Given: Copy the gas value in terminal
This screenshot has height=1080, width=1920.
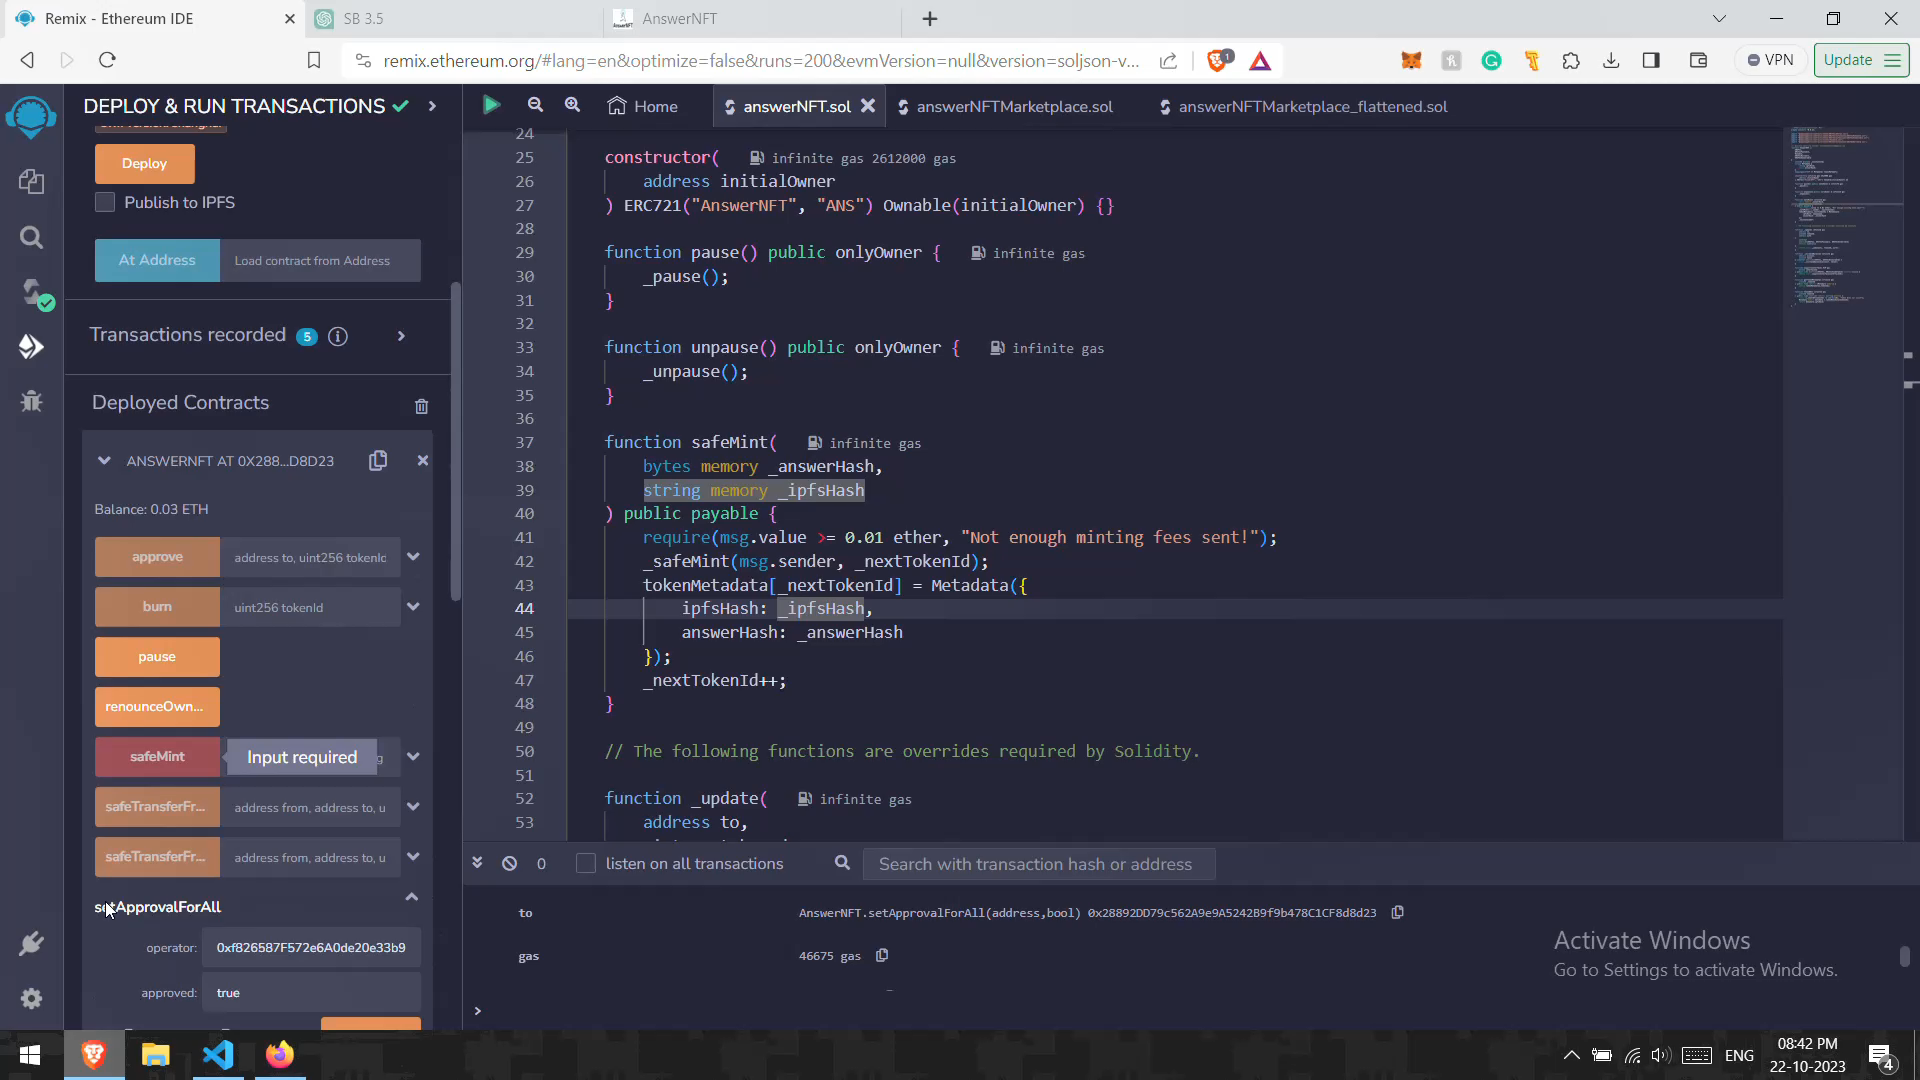Looking at the screenshot, I should click(882, 956).
